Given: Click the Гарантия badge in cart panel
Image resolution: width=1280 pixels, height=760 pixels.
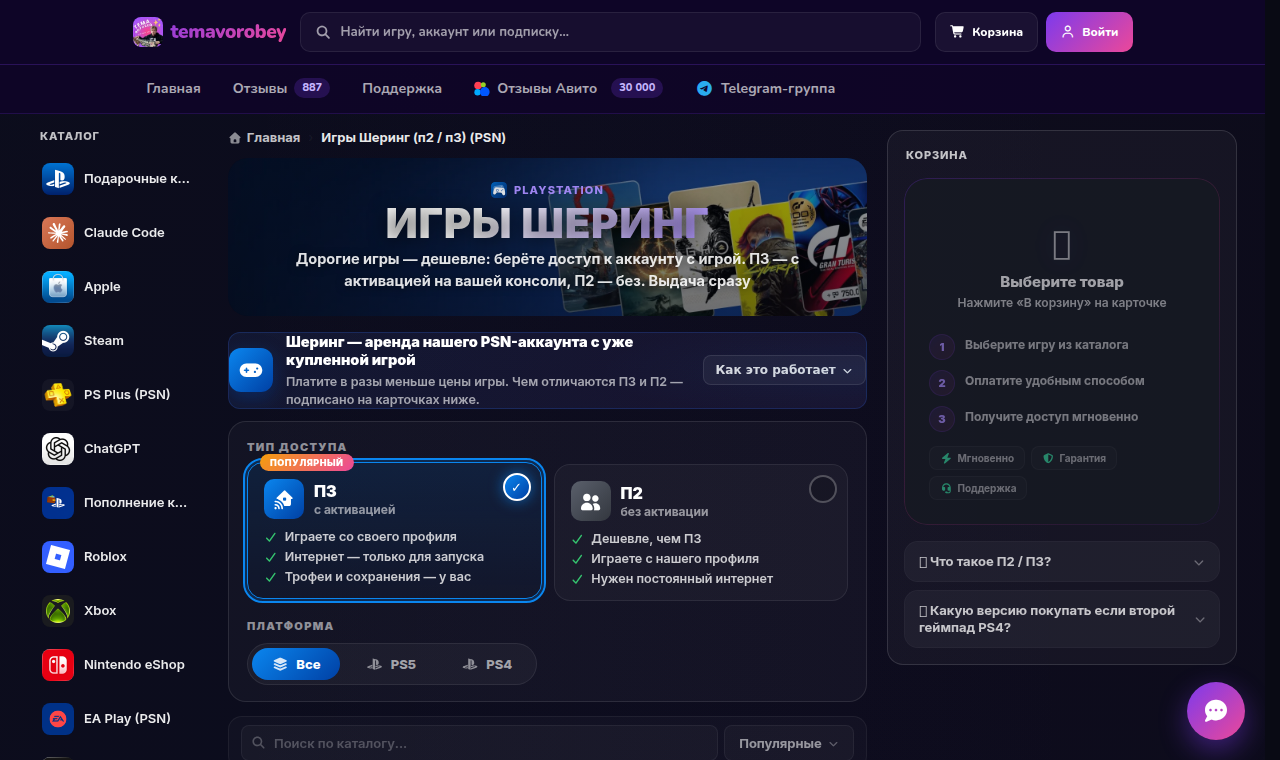Looking at the screenshot, I should click(1074, 458).
